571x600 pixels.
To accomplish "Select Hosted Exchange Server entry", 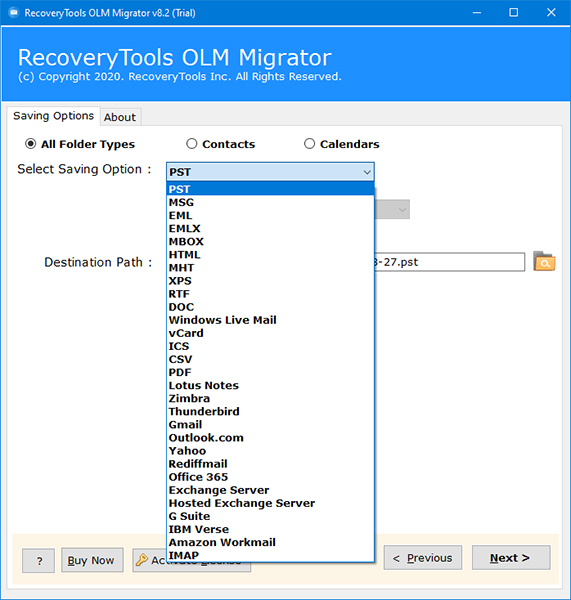I will [x=270, y=503].
